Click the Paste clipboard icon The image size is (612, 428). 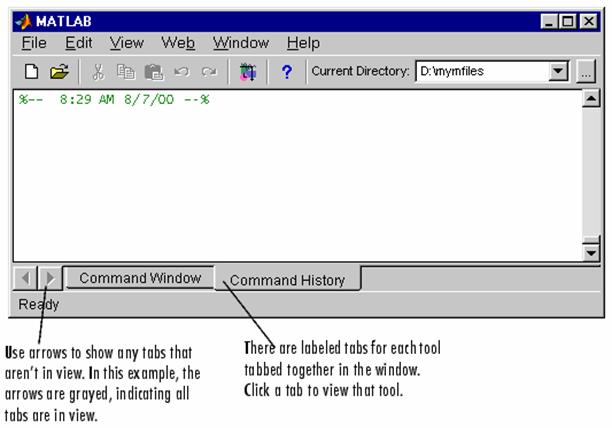tap(153, 72)
